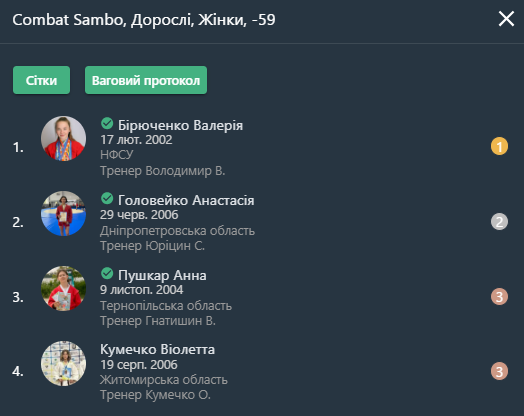Open Бірюченко Валерія's profile photo

click(63, 138)
